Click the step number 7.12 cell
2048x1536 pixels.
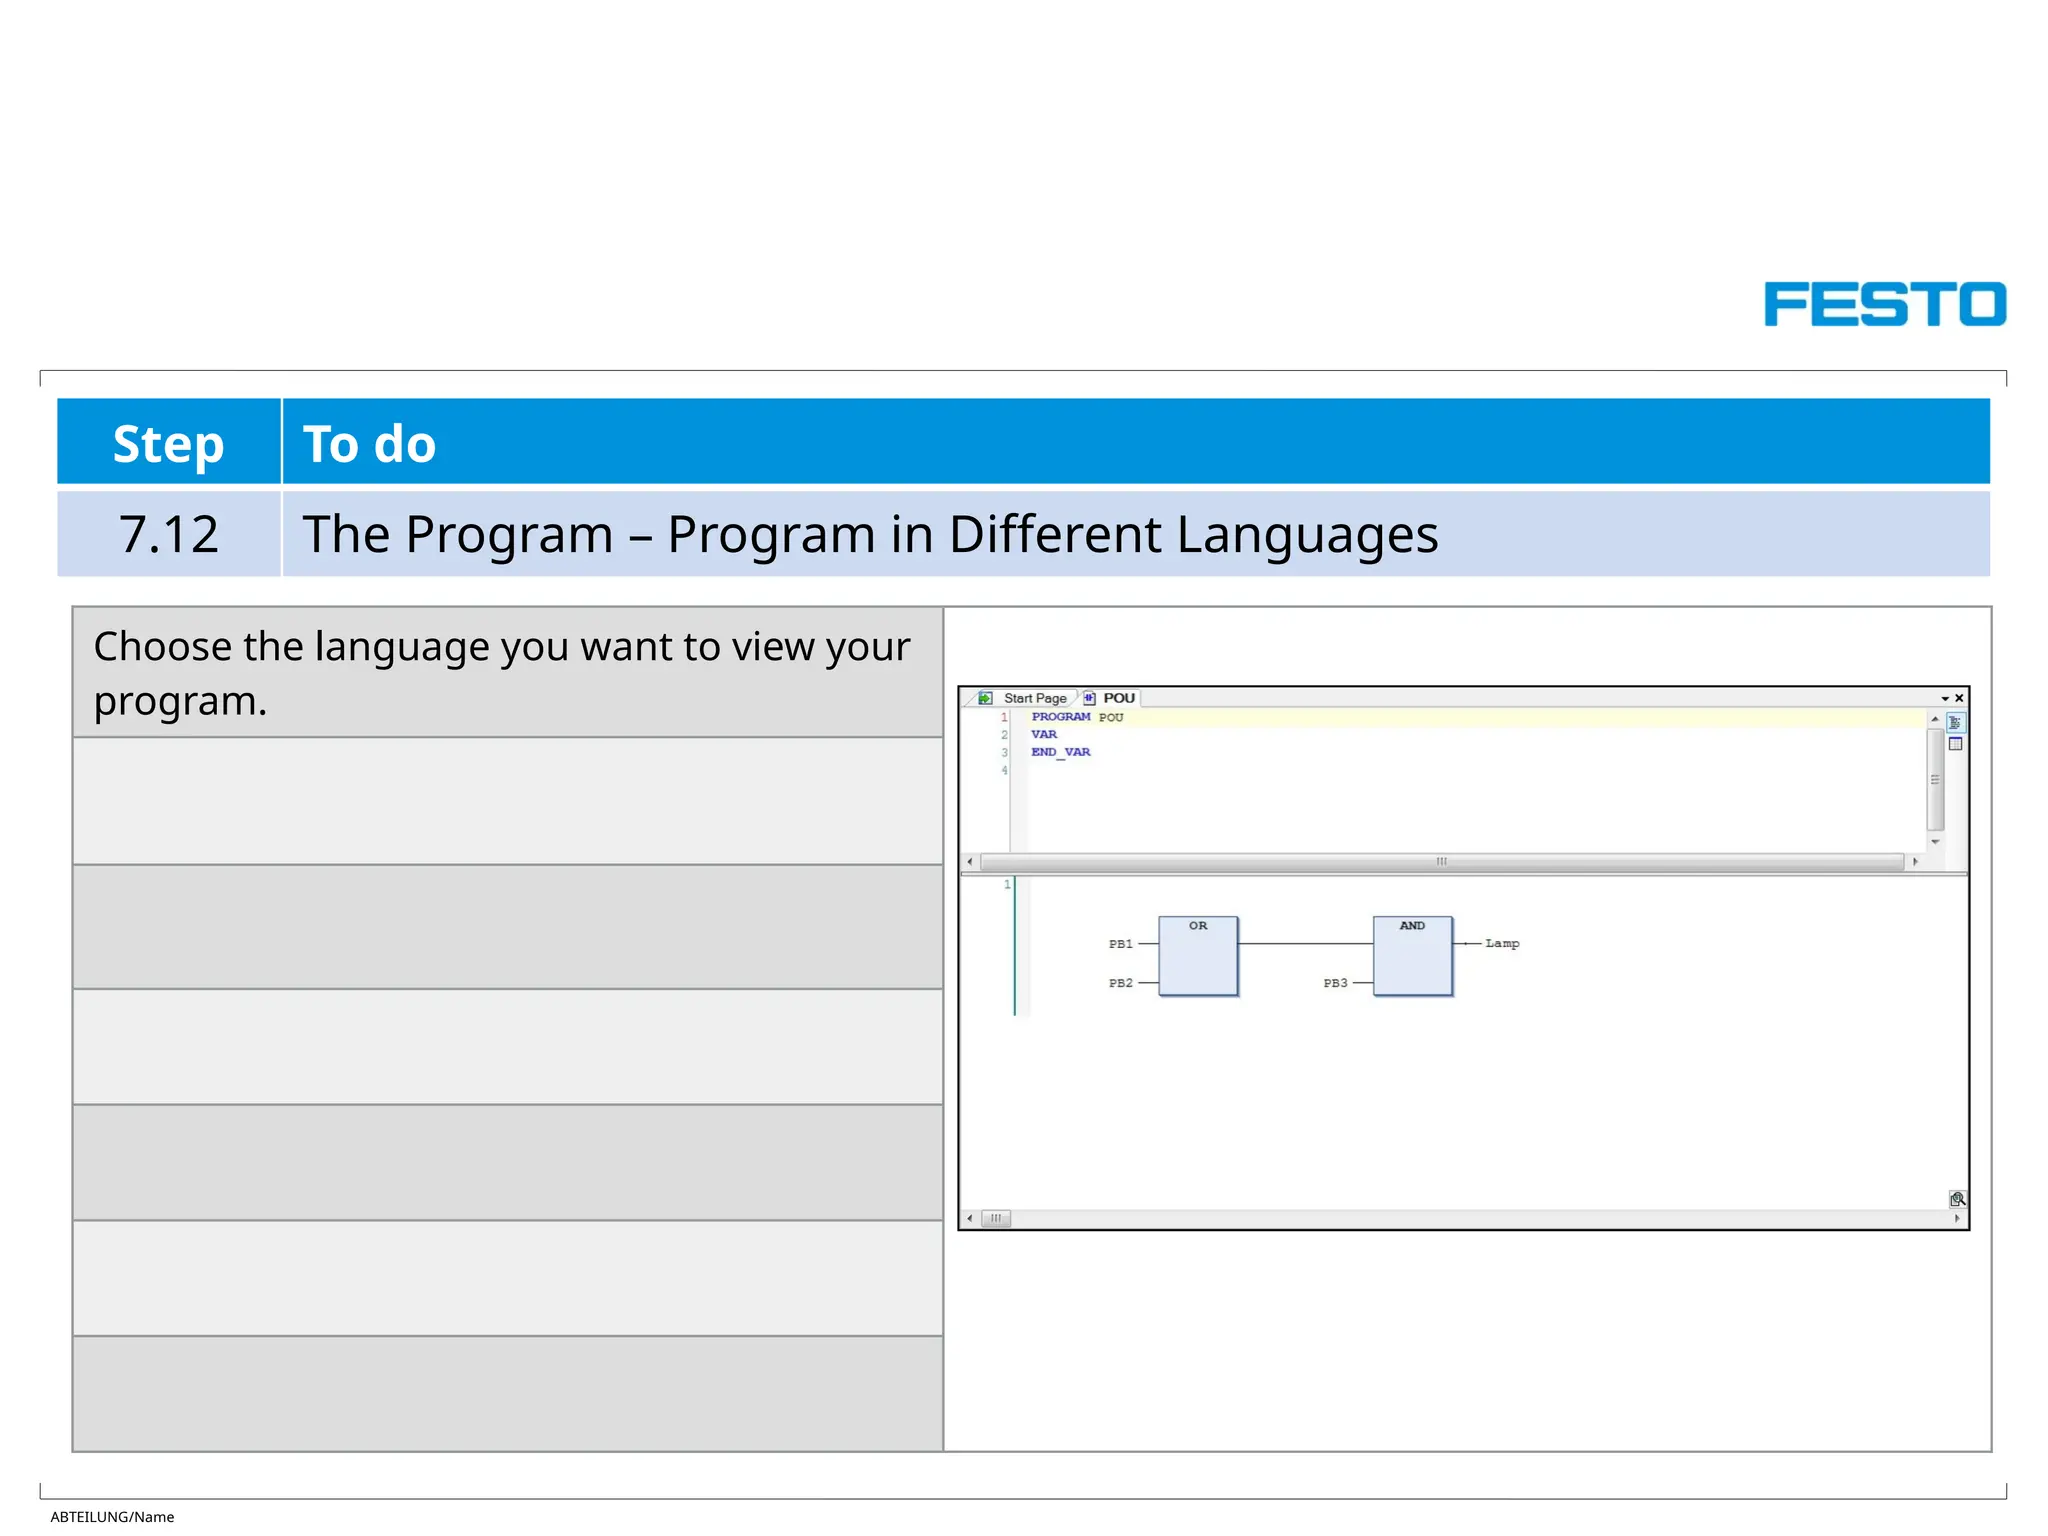(x=168, y=534)
